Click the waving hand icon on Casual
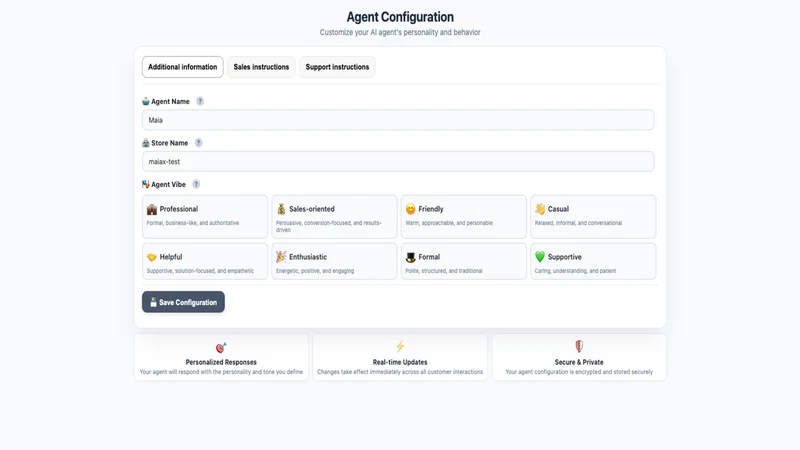Screen dimensions: 800x450 click(540, 209)
